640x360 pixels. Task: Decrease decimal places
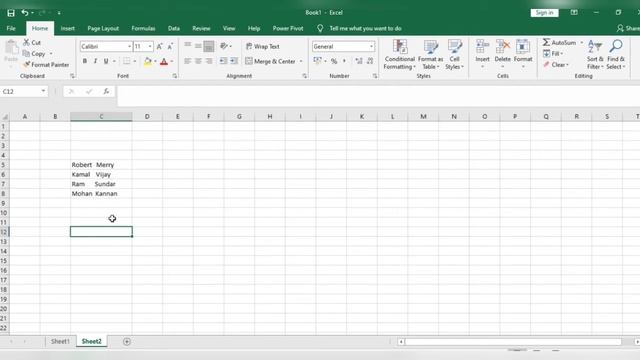coord(370,61)
